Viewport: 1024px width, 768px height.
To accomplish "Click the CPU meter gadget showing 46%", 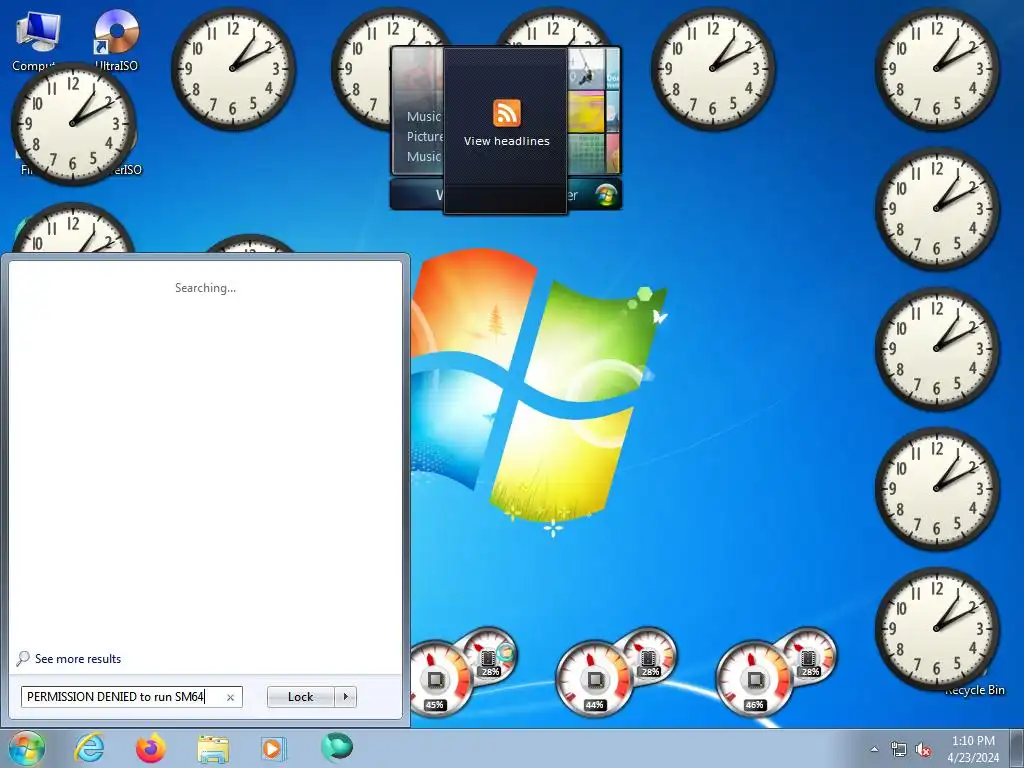I will pos(755,679).
